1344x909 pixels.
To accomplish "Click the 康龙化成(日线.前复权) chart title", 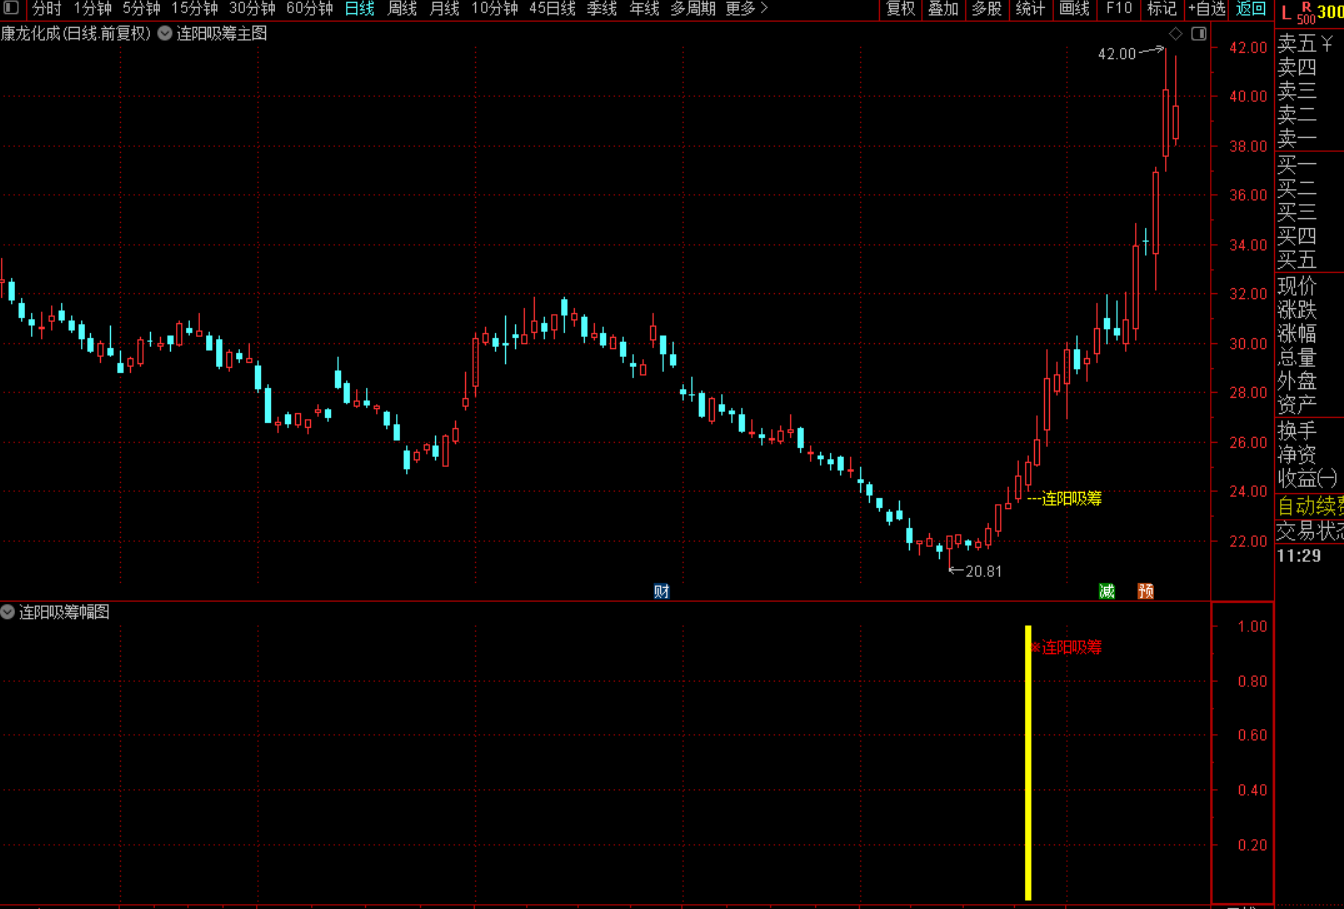I will point(76,33).
